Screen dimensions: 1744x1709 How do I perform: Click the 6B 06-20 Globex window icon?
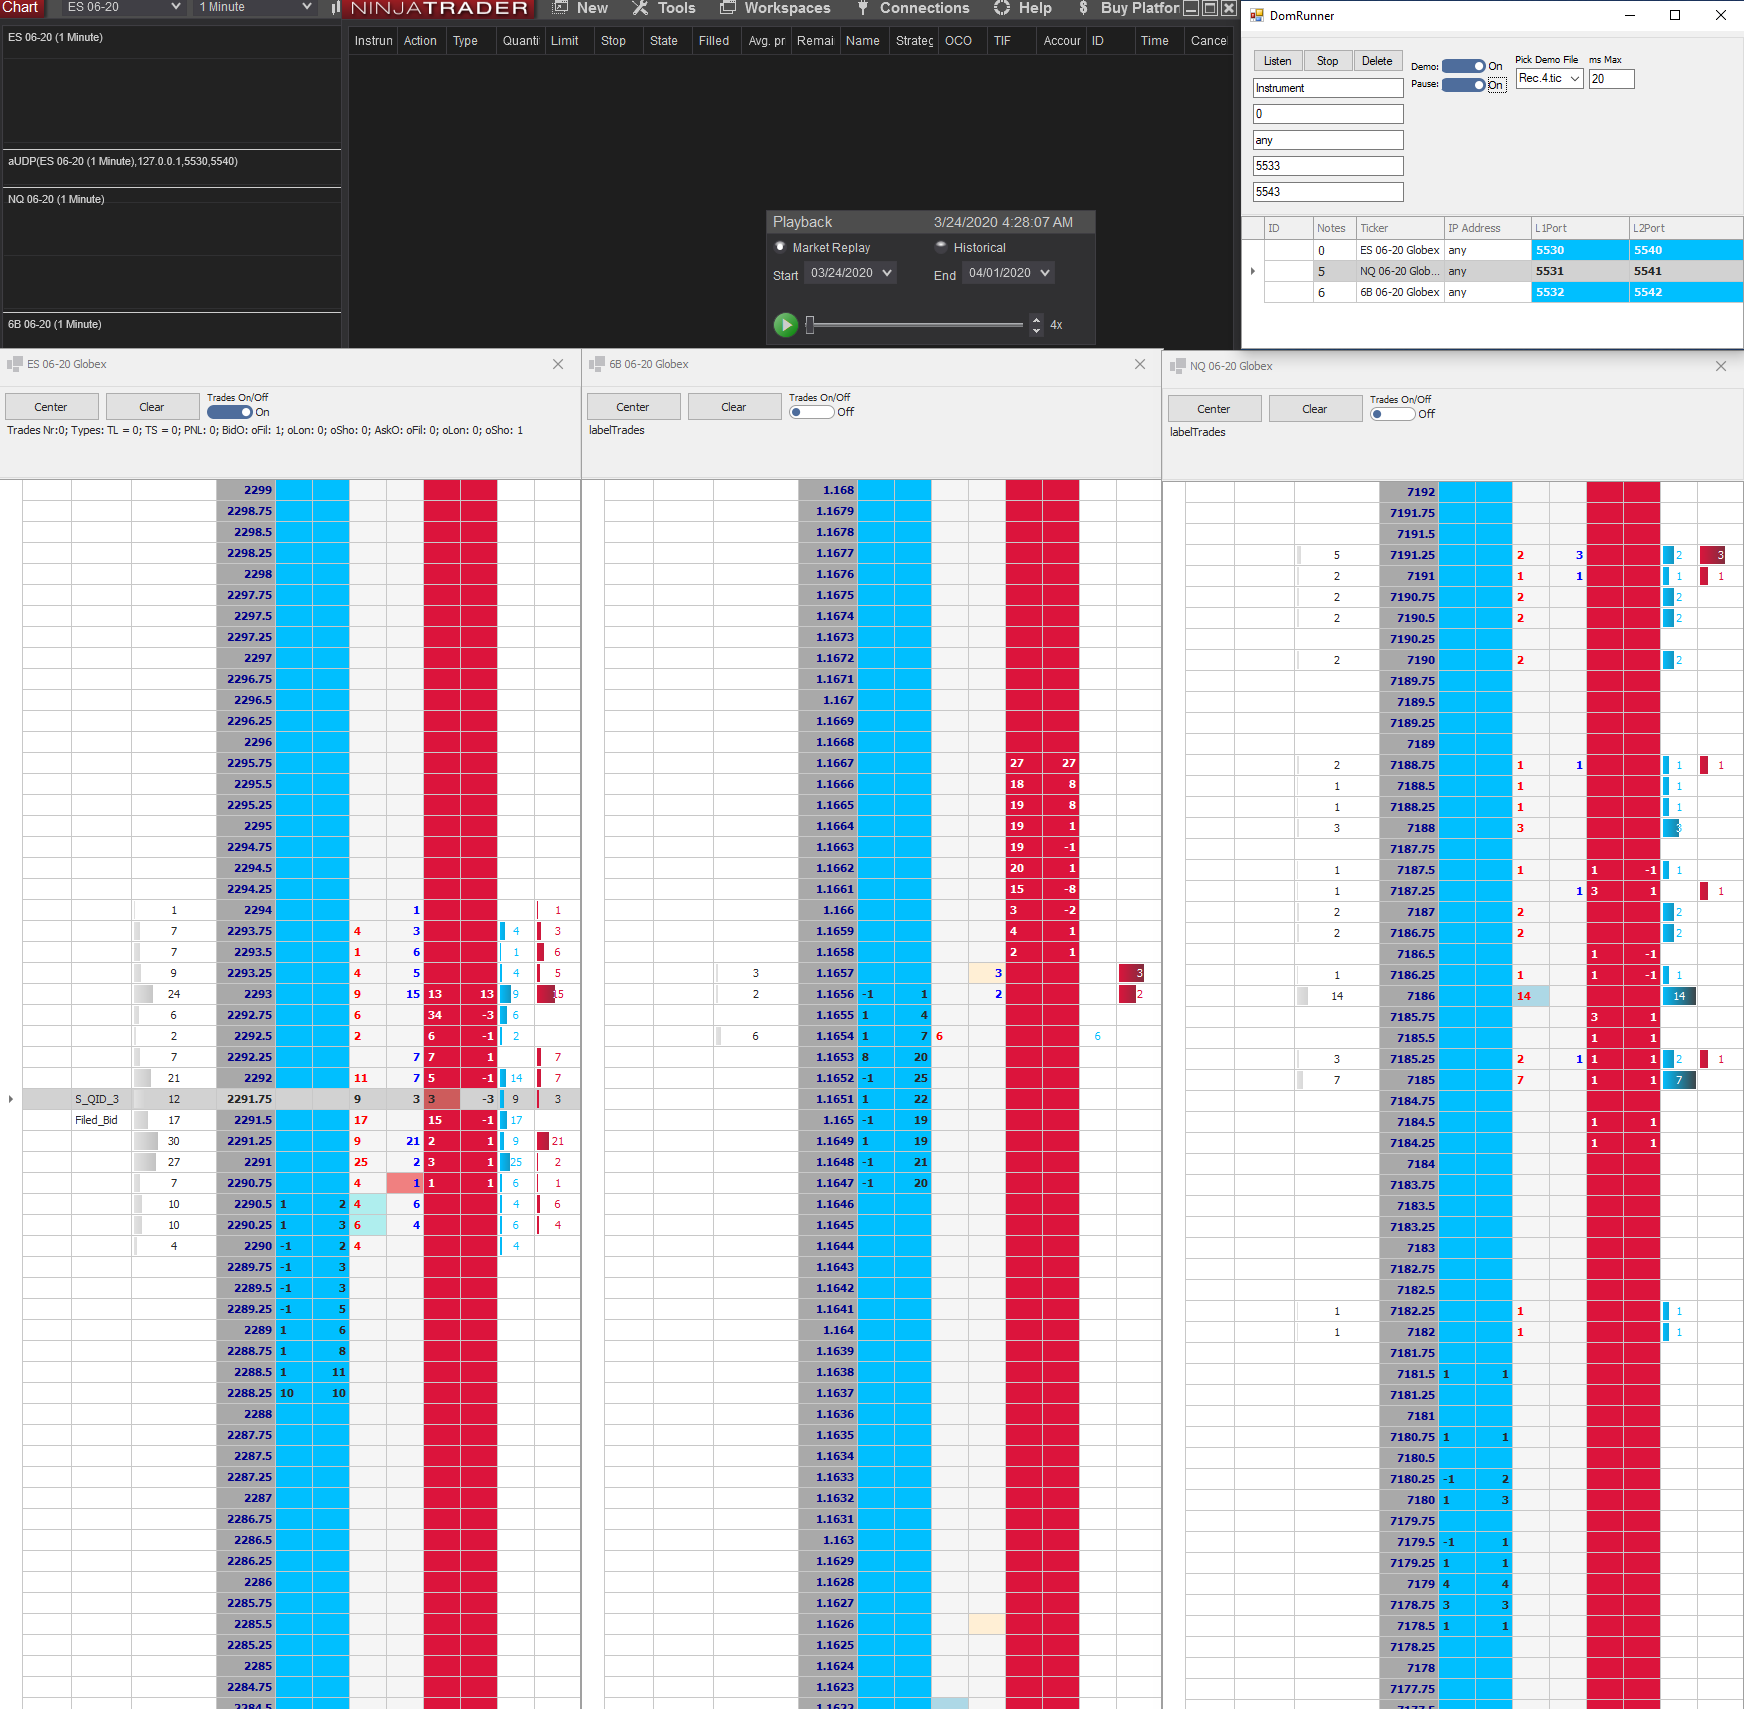597,364
